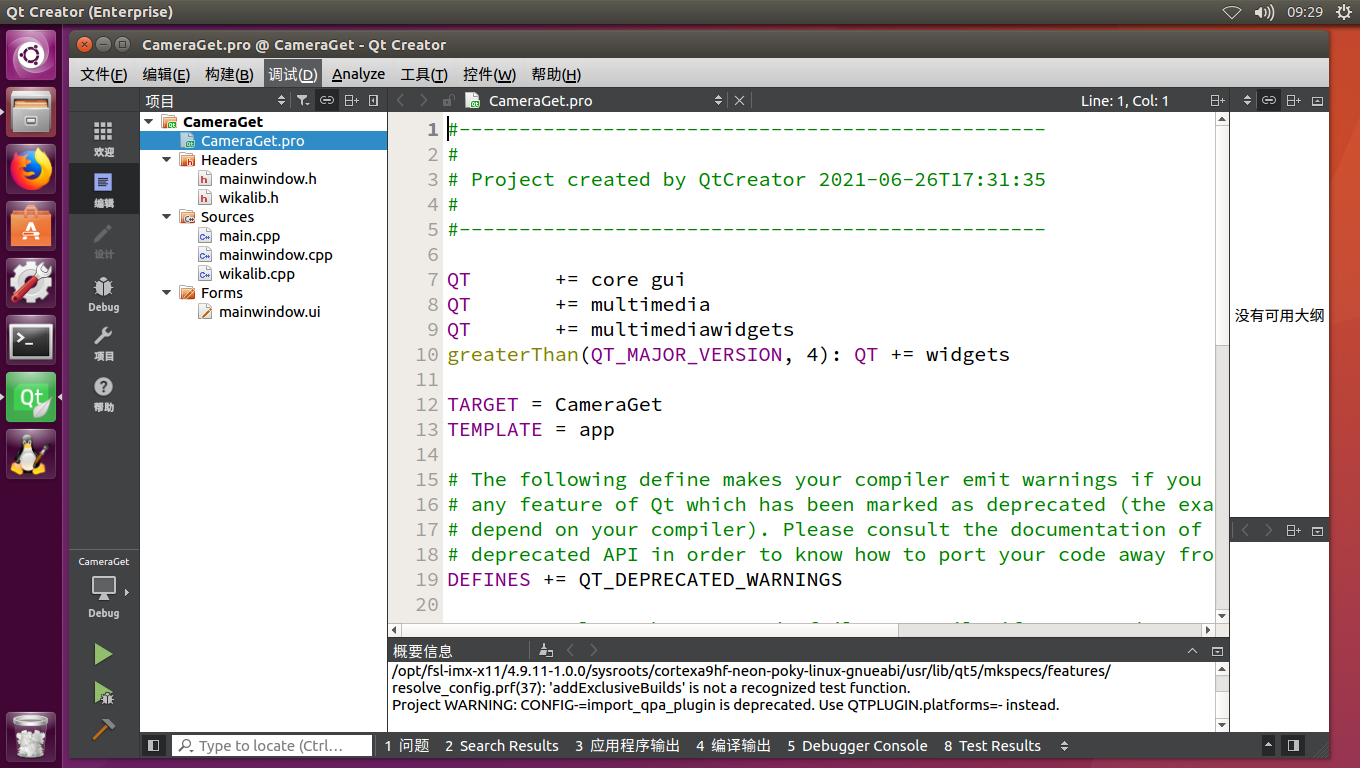Maximize the output pane with up arrow
This screenshot has height=768, width=1360.
pos(1192,650)
